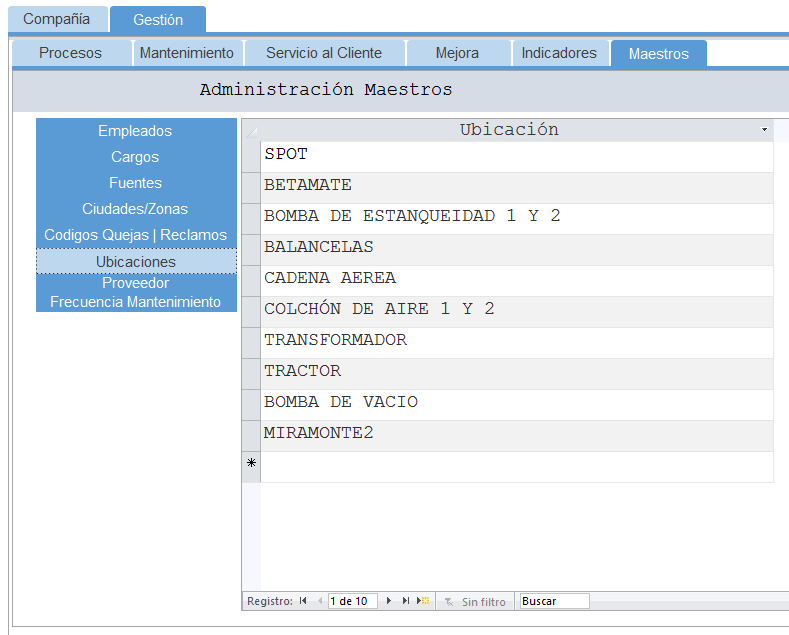Switch to the Compañía tab
This screenshot has width=789, height=635.
pos(56,19)
